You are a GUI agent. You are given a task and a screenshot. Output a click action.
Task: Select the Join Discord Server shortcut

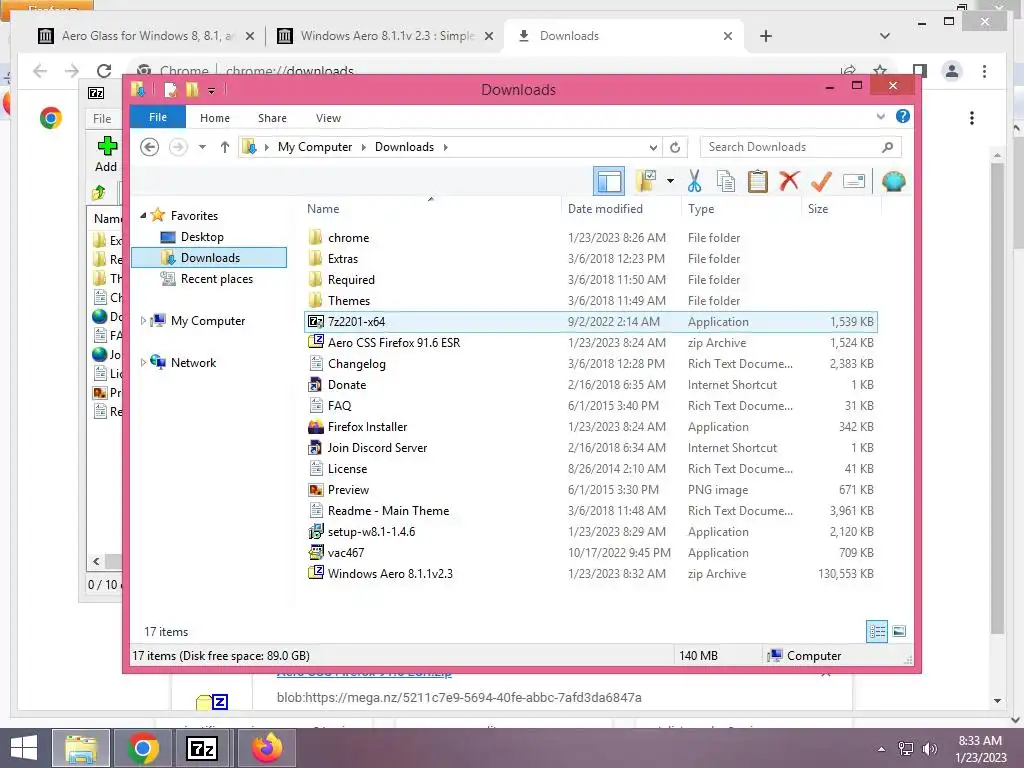(x=590, y=447)
